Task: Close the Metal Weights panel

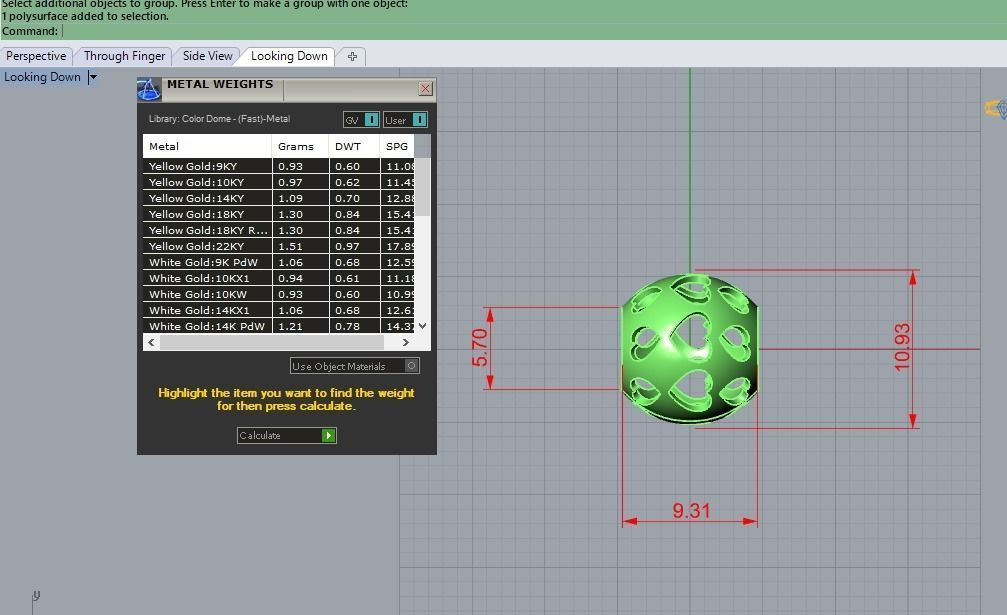Action: coord(425,89)
